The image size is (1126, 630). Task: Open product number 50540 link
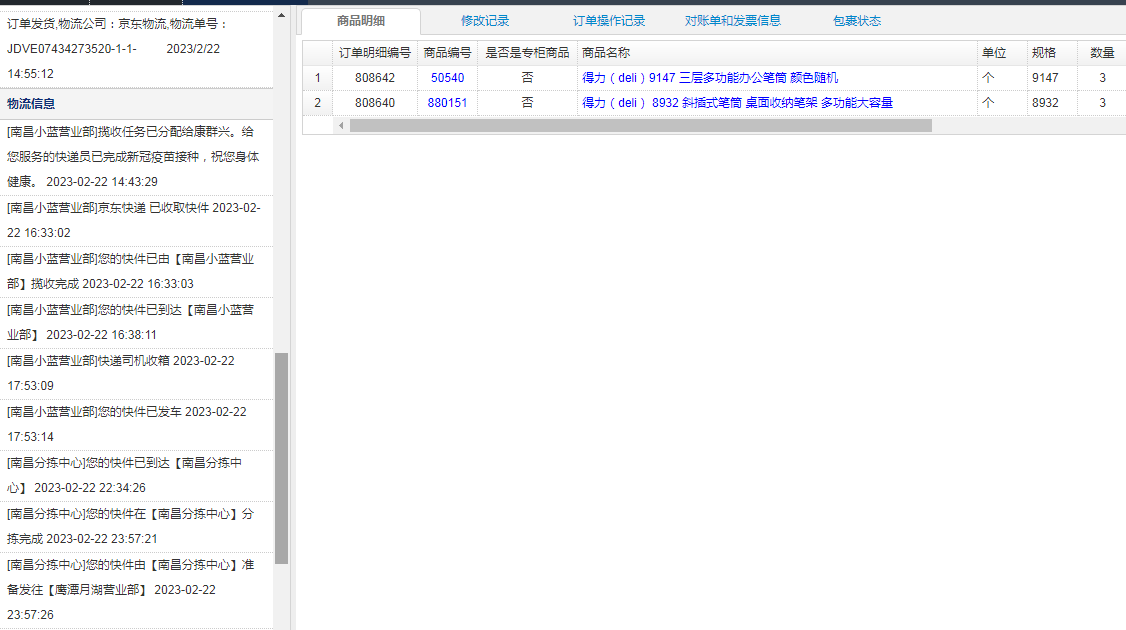pos(447,78)
